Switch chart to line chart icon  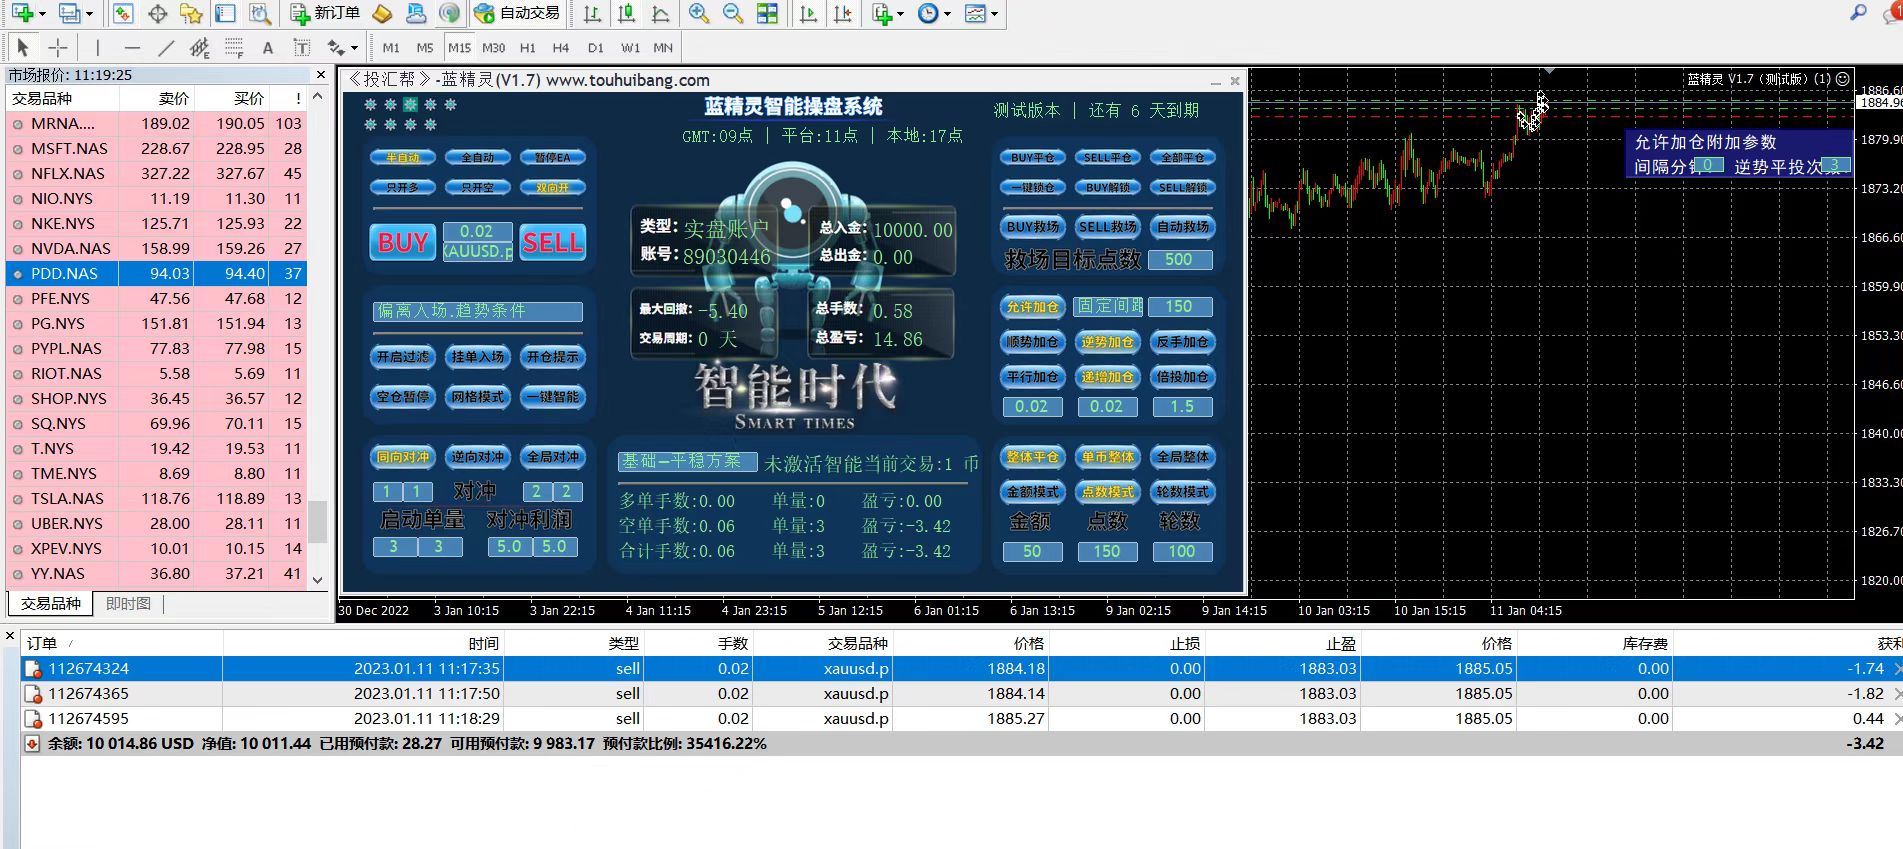point(660,13)
